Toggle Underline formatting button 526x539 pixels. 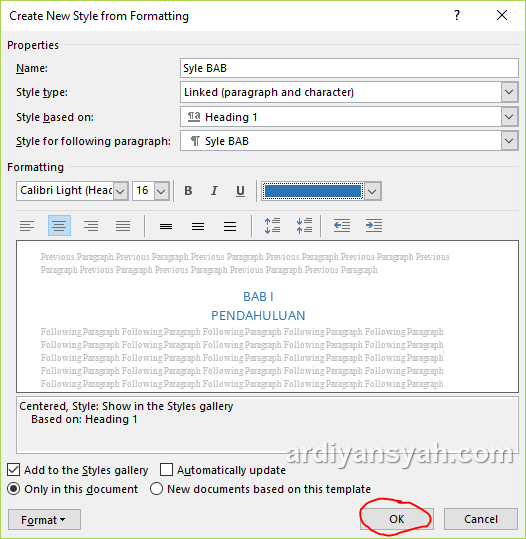coord(240,191)
